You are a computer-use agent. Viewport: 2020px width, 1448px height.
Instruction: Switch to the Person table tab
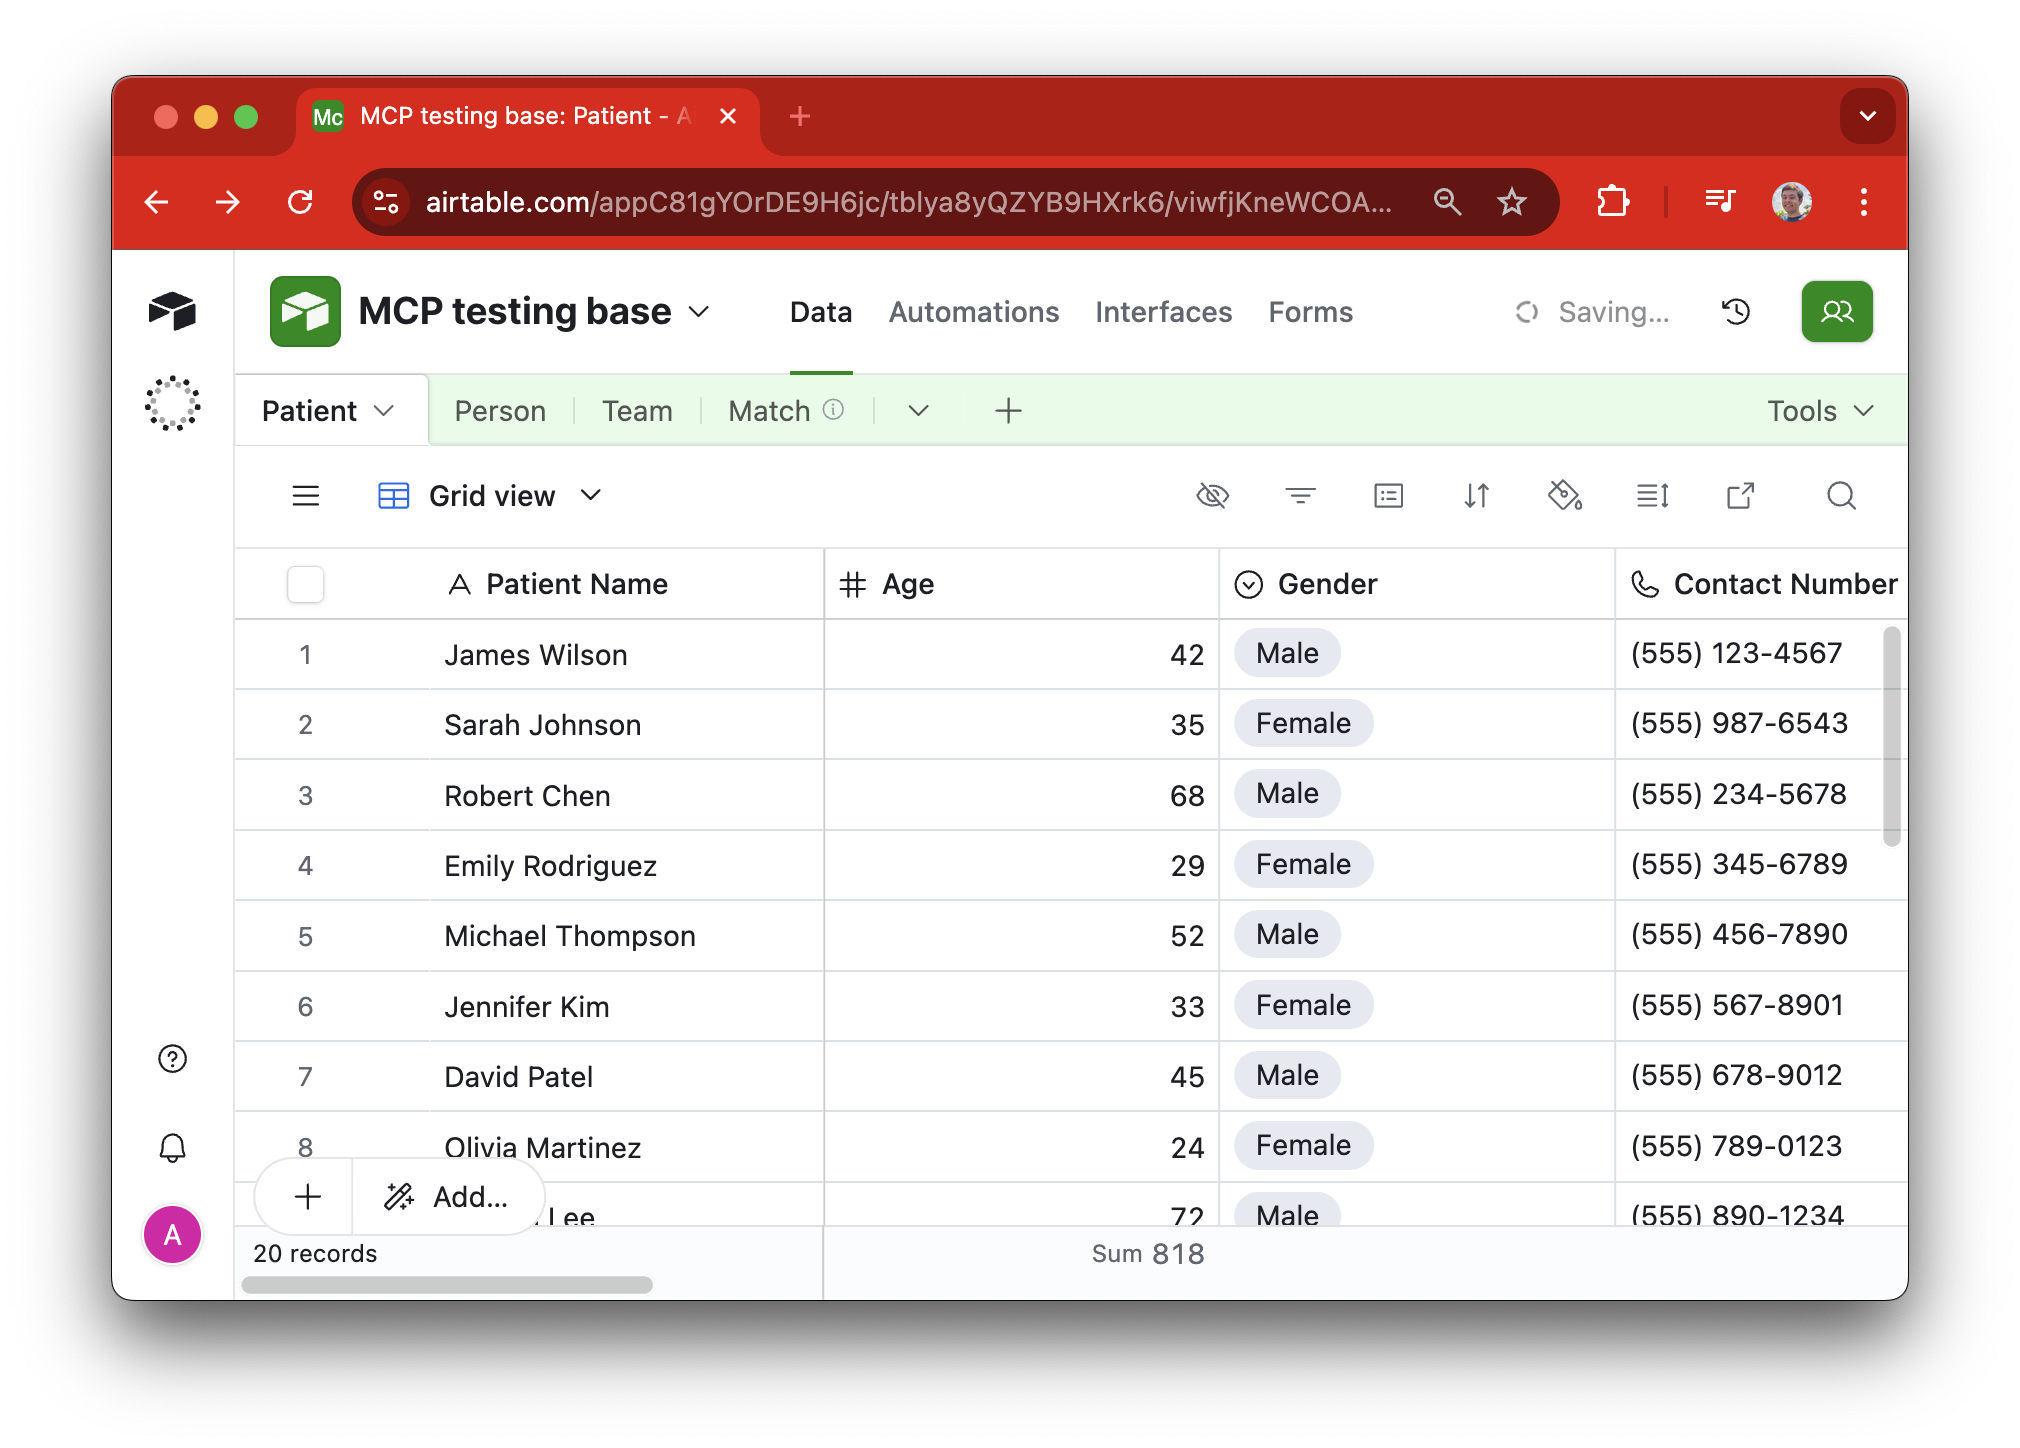[x=500, y=411]
